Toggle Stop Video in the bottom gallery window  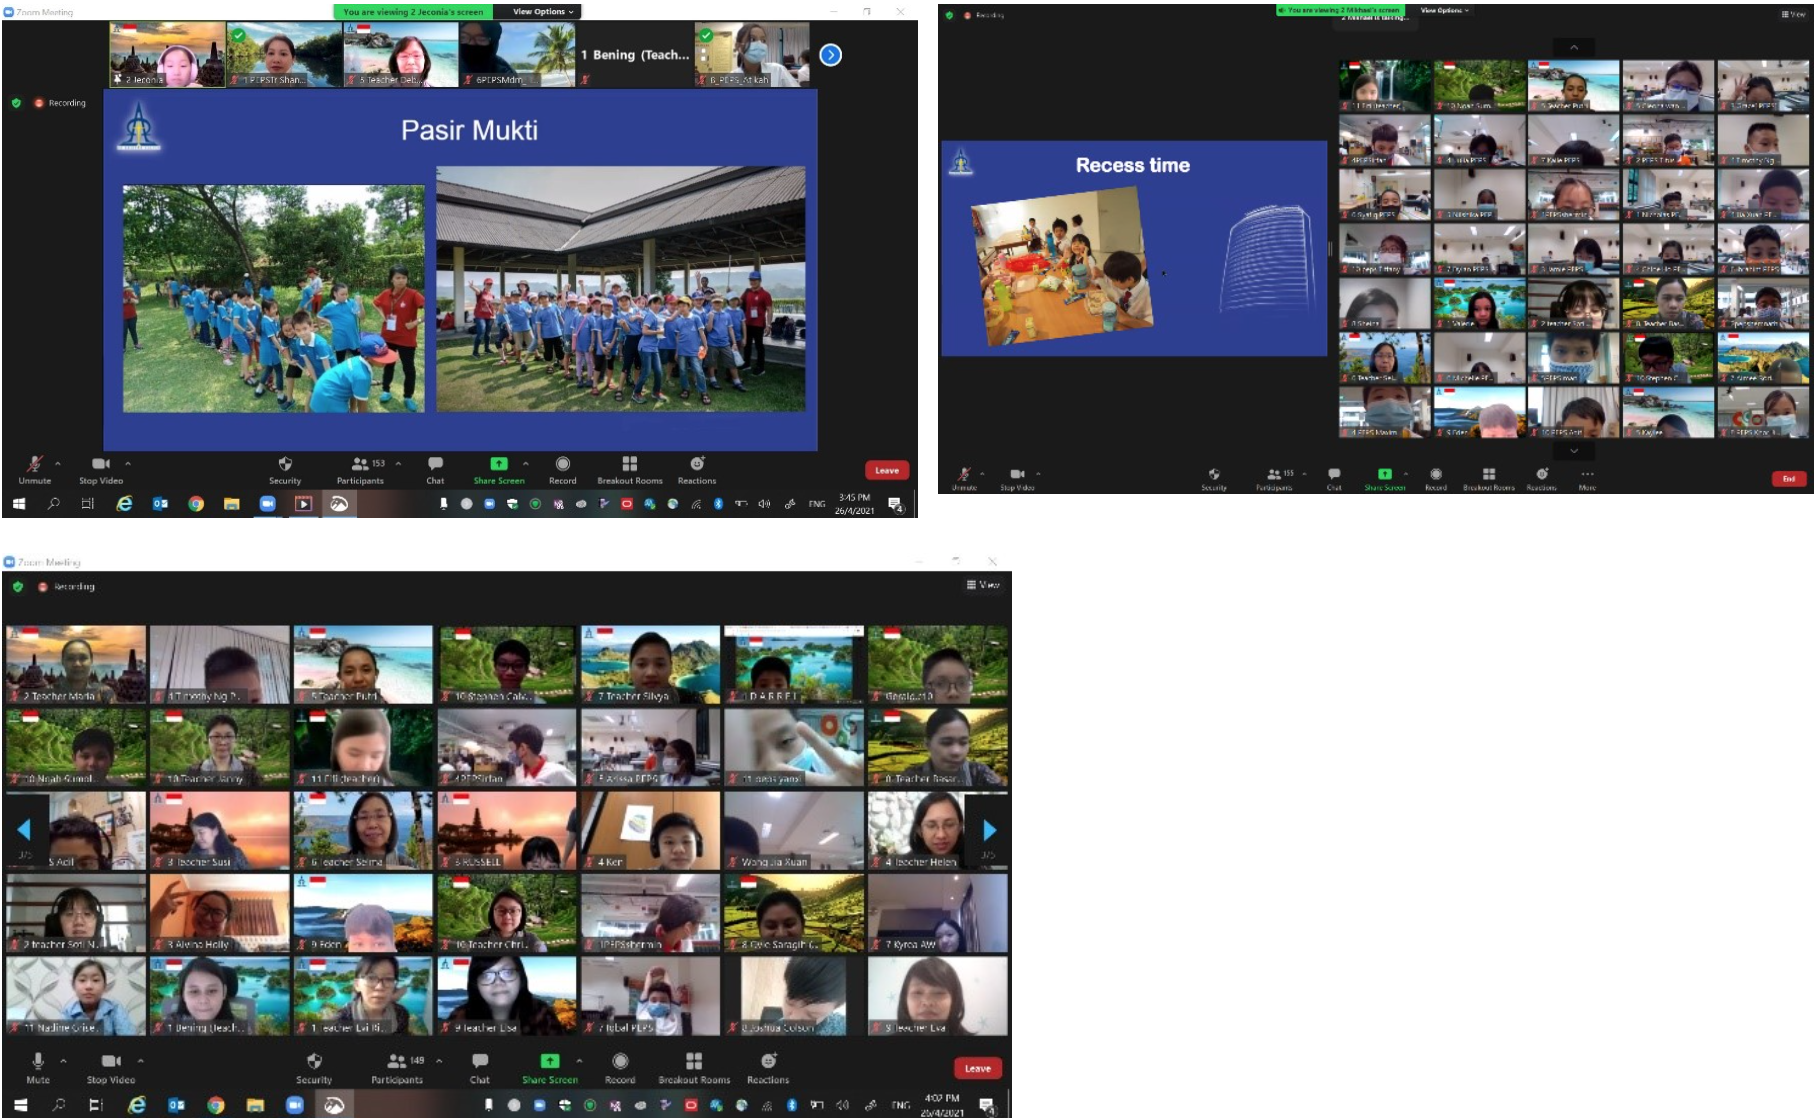[111, 1068]
